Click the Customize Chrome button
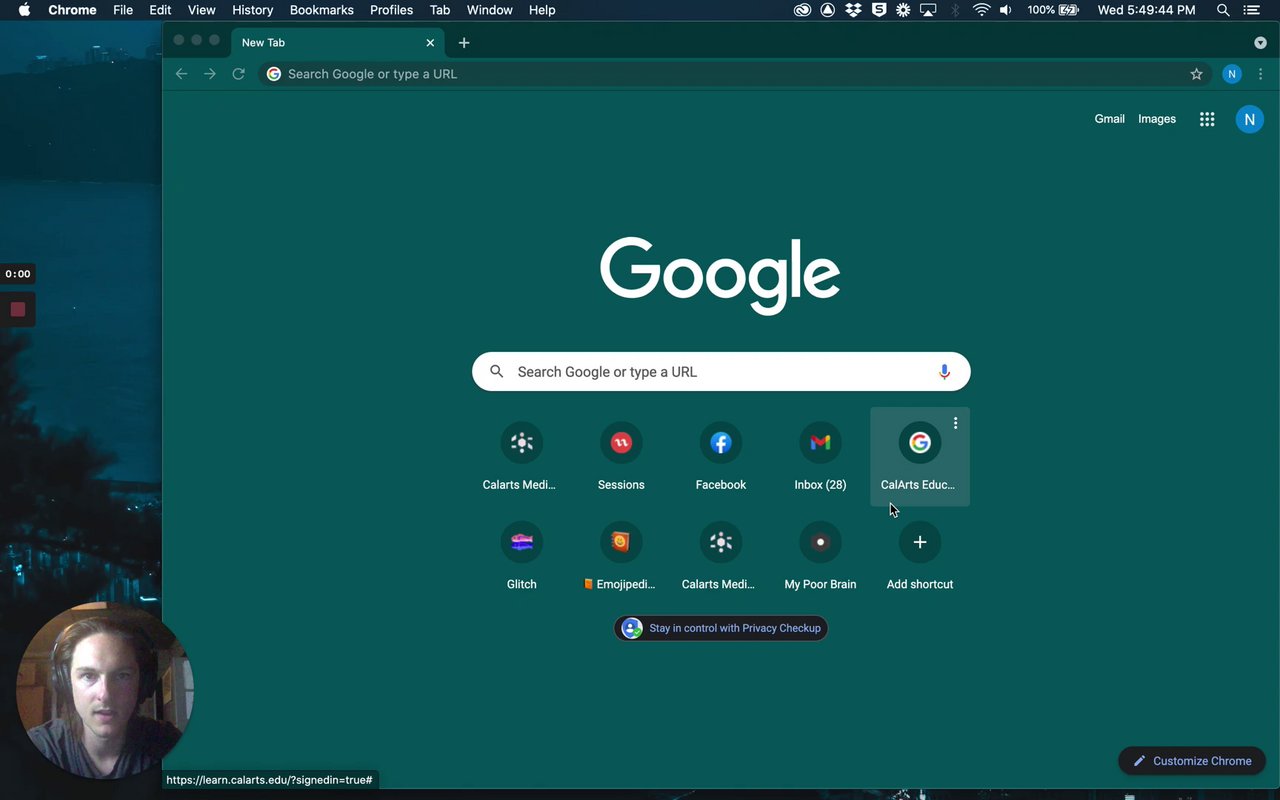Image resolution: width=1280 pixels, height=800 pixels. tap(1192, 761)
